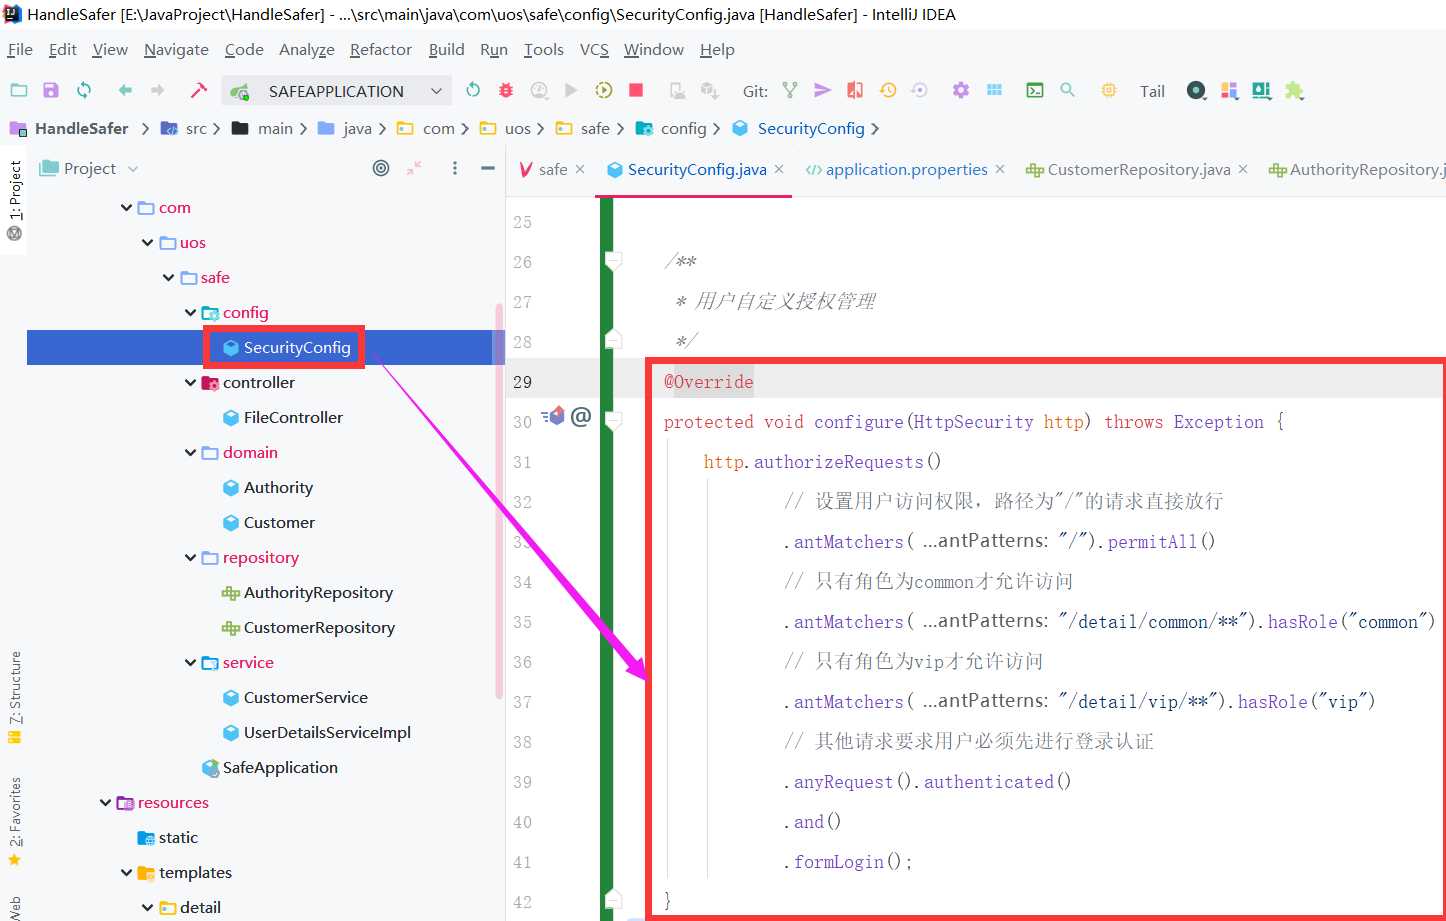The height and width of the screenshot is (921, 1446).
Task: Click the dark round disc icon
Action: (x=1196, y=90)
